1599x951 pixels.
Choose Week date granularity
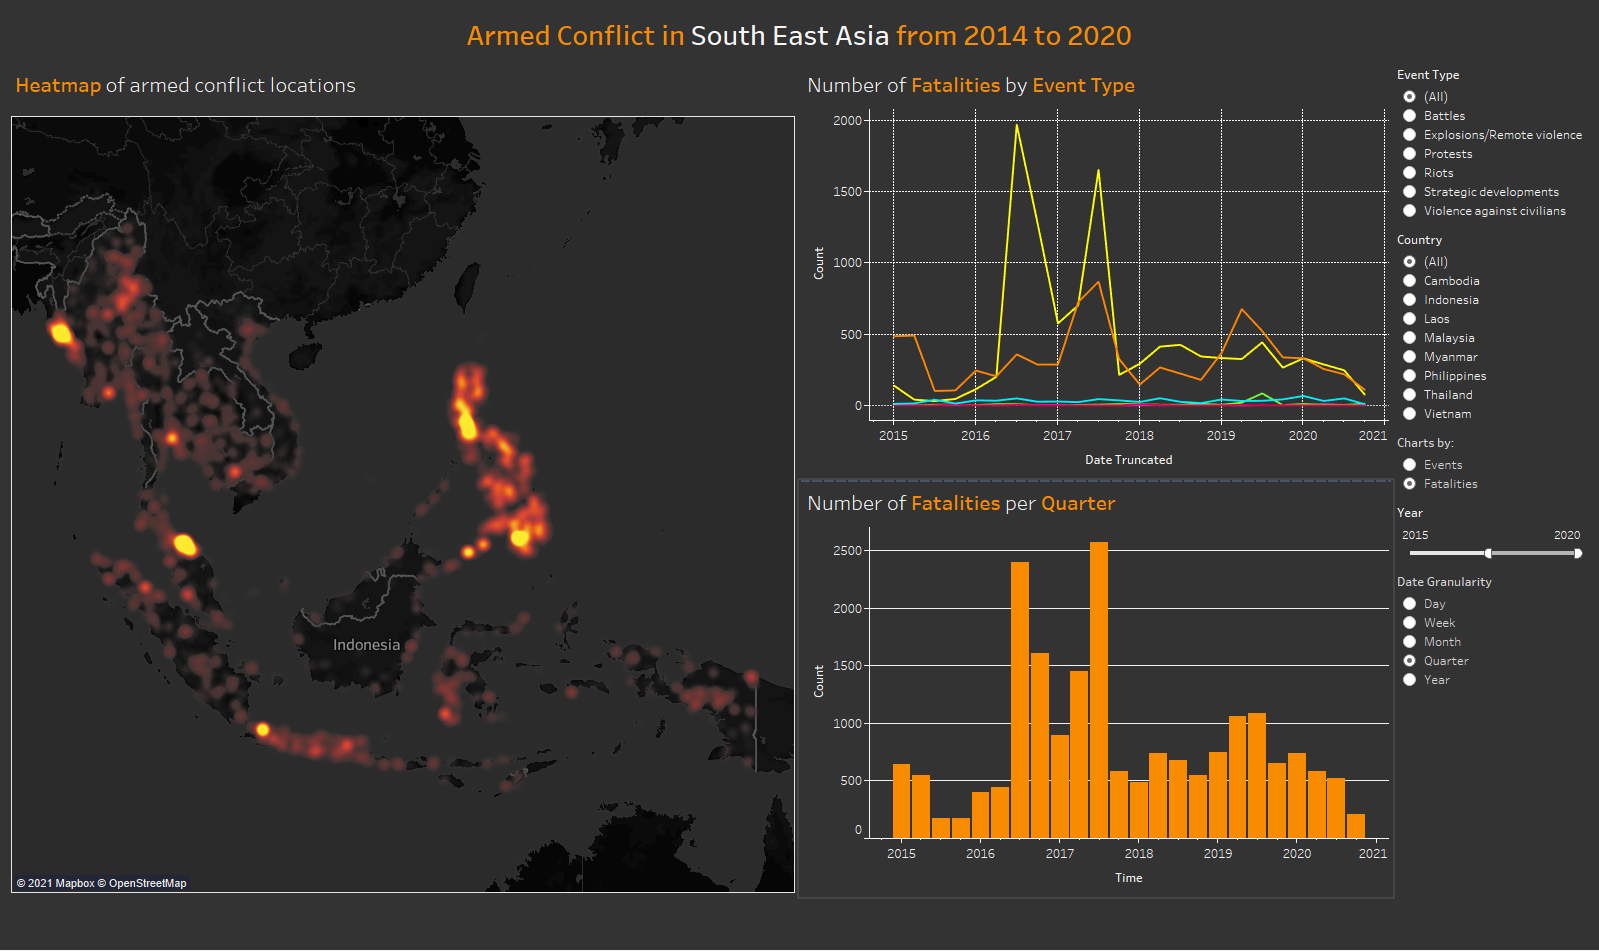click(1409, 623)
